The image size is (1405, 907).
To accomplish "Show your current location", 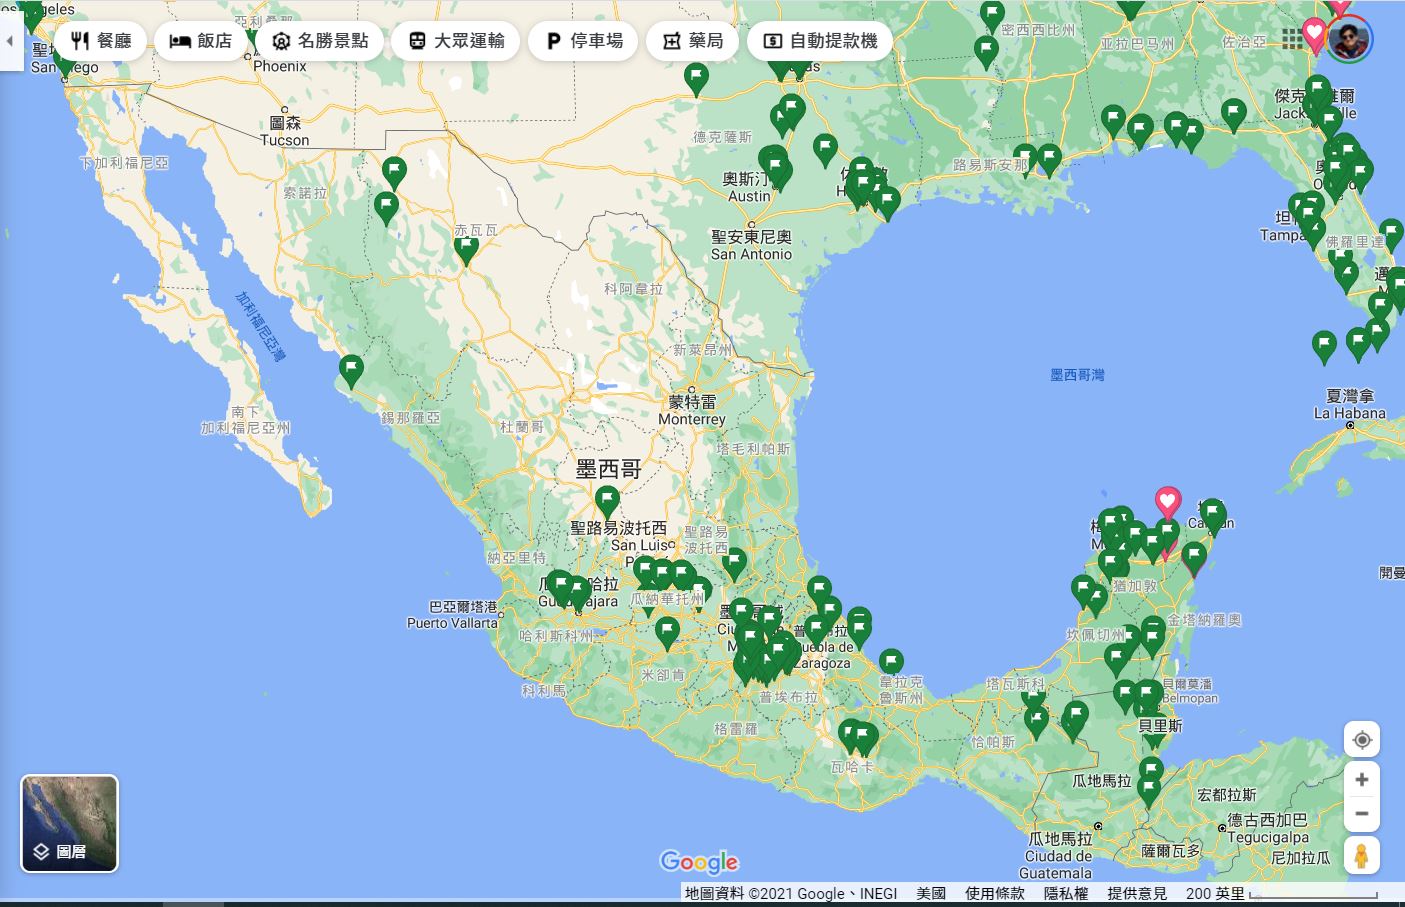I will (x=1361, y=740).
